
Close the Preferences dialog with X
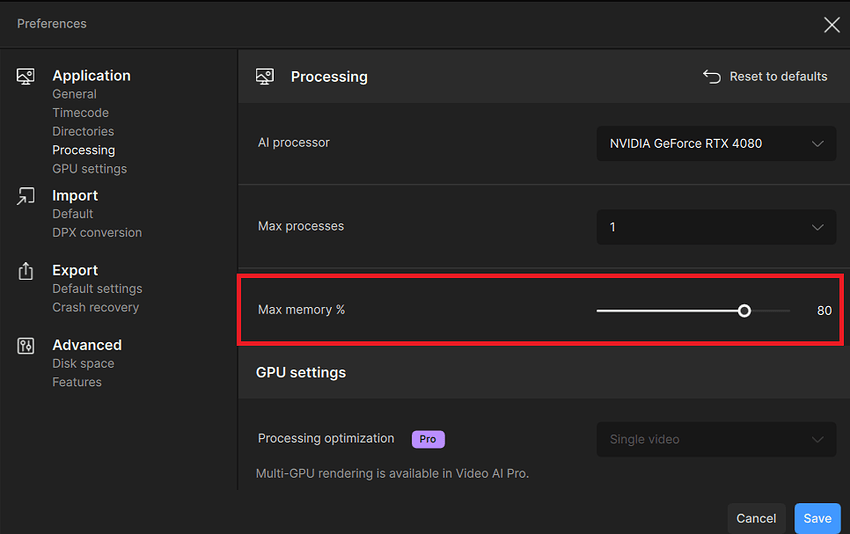[831, 25]
